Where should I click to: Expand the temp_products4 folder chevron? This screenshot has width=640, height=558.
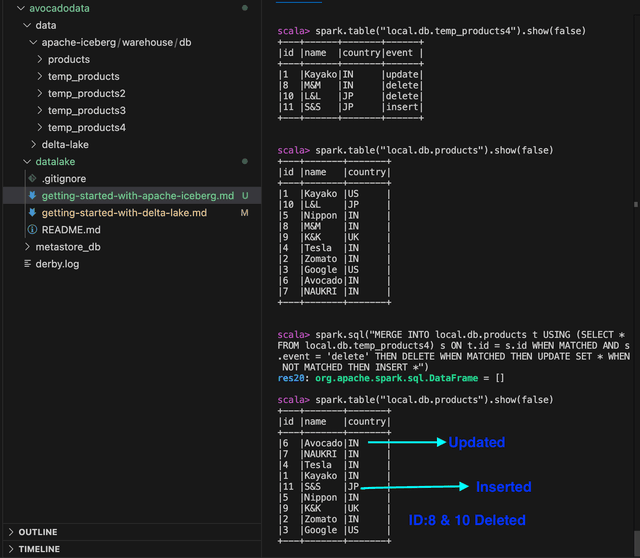40,127
